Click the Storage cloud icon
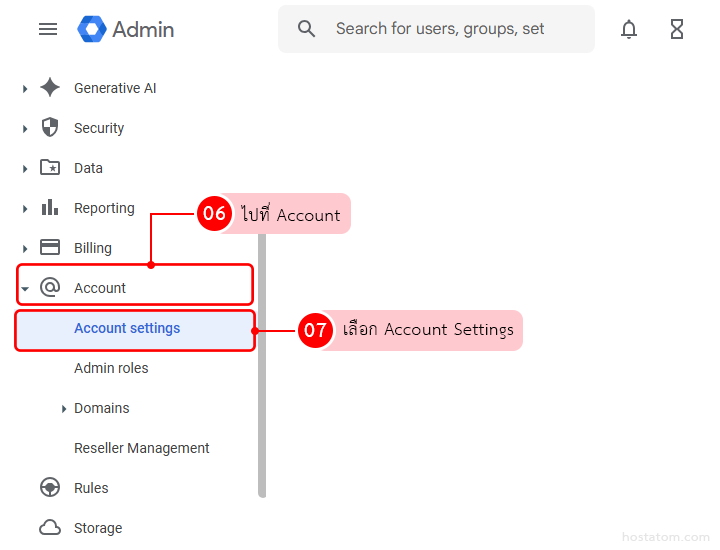The width and height of the screenshot is (720, 550). pyautogui.click(x=50, y=528)
